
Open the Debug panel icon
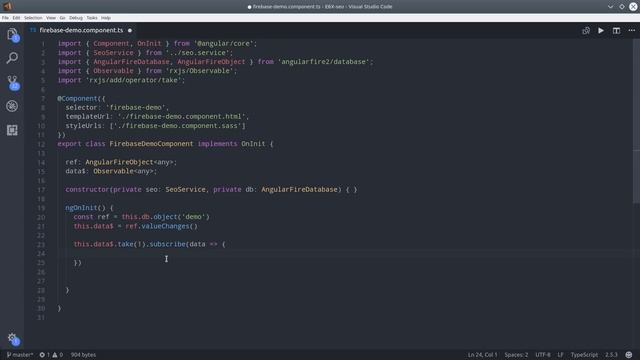tap(12, 106)
